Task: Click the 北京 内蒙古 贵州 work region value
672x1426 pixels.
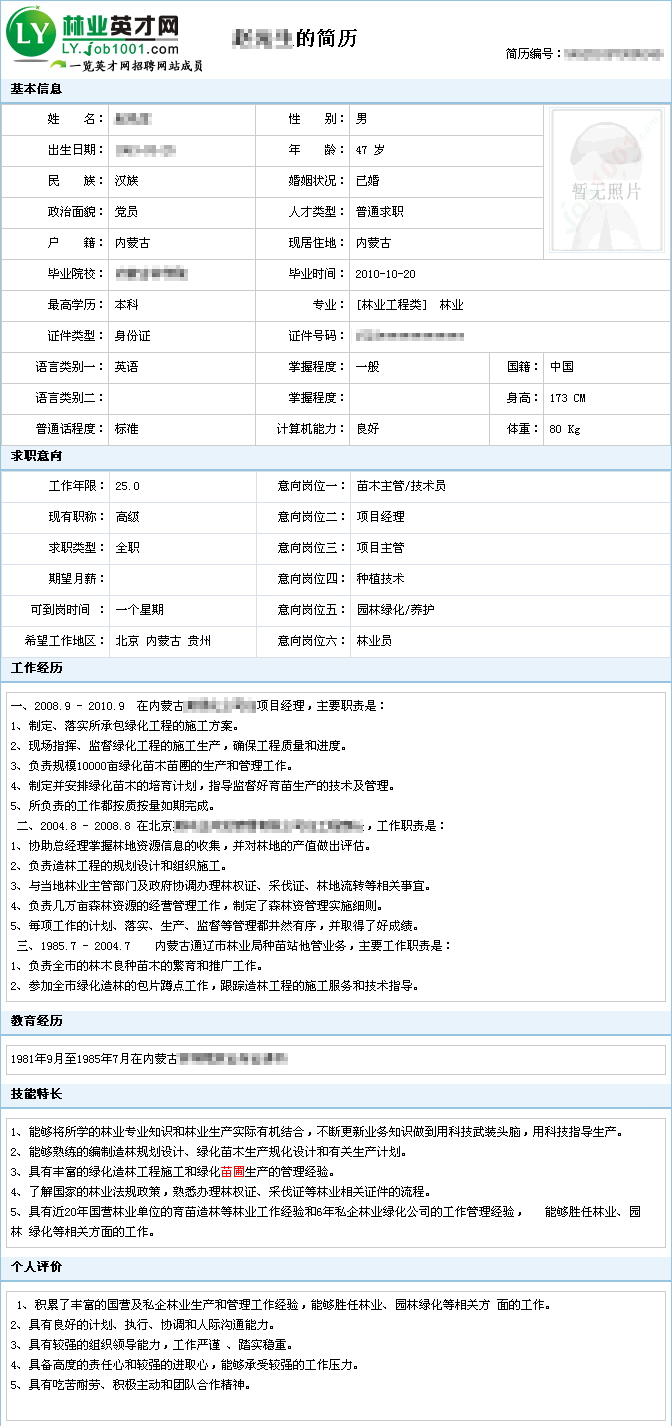Action: click(x=163, y=640)
